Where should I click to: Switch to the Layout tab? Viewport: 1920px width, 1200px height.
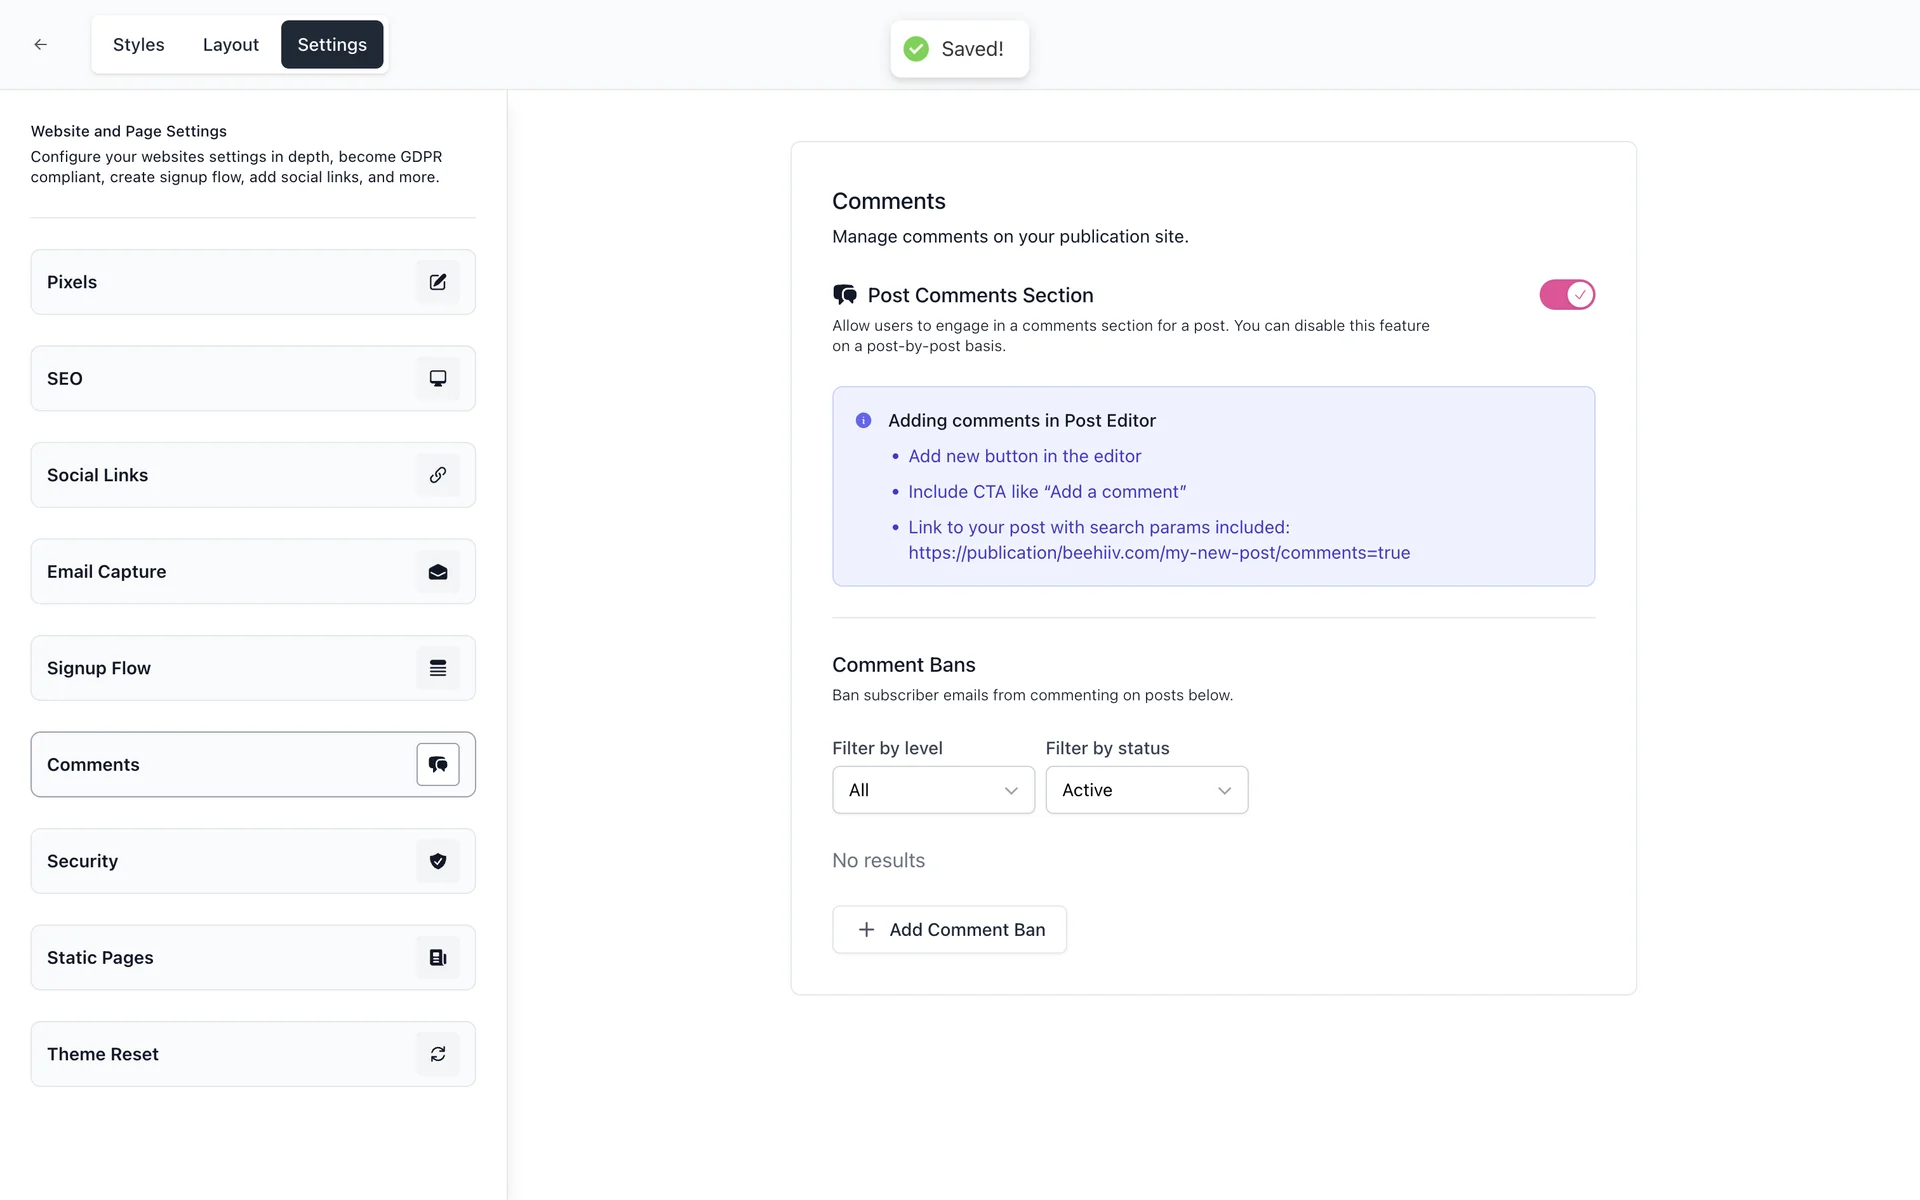(230, 45)
